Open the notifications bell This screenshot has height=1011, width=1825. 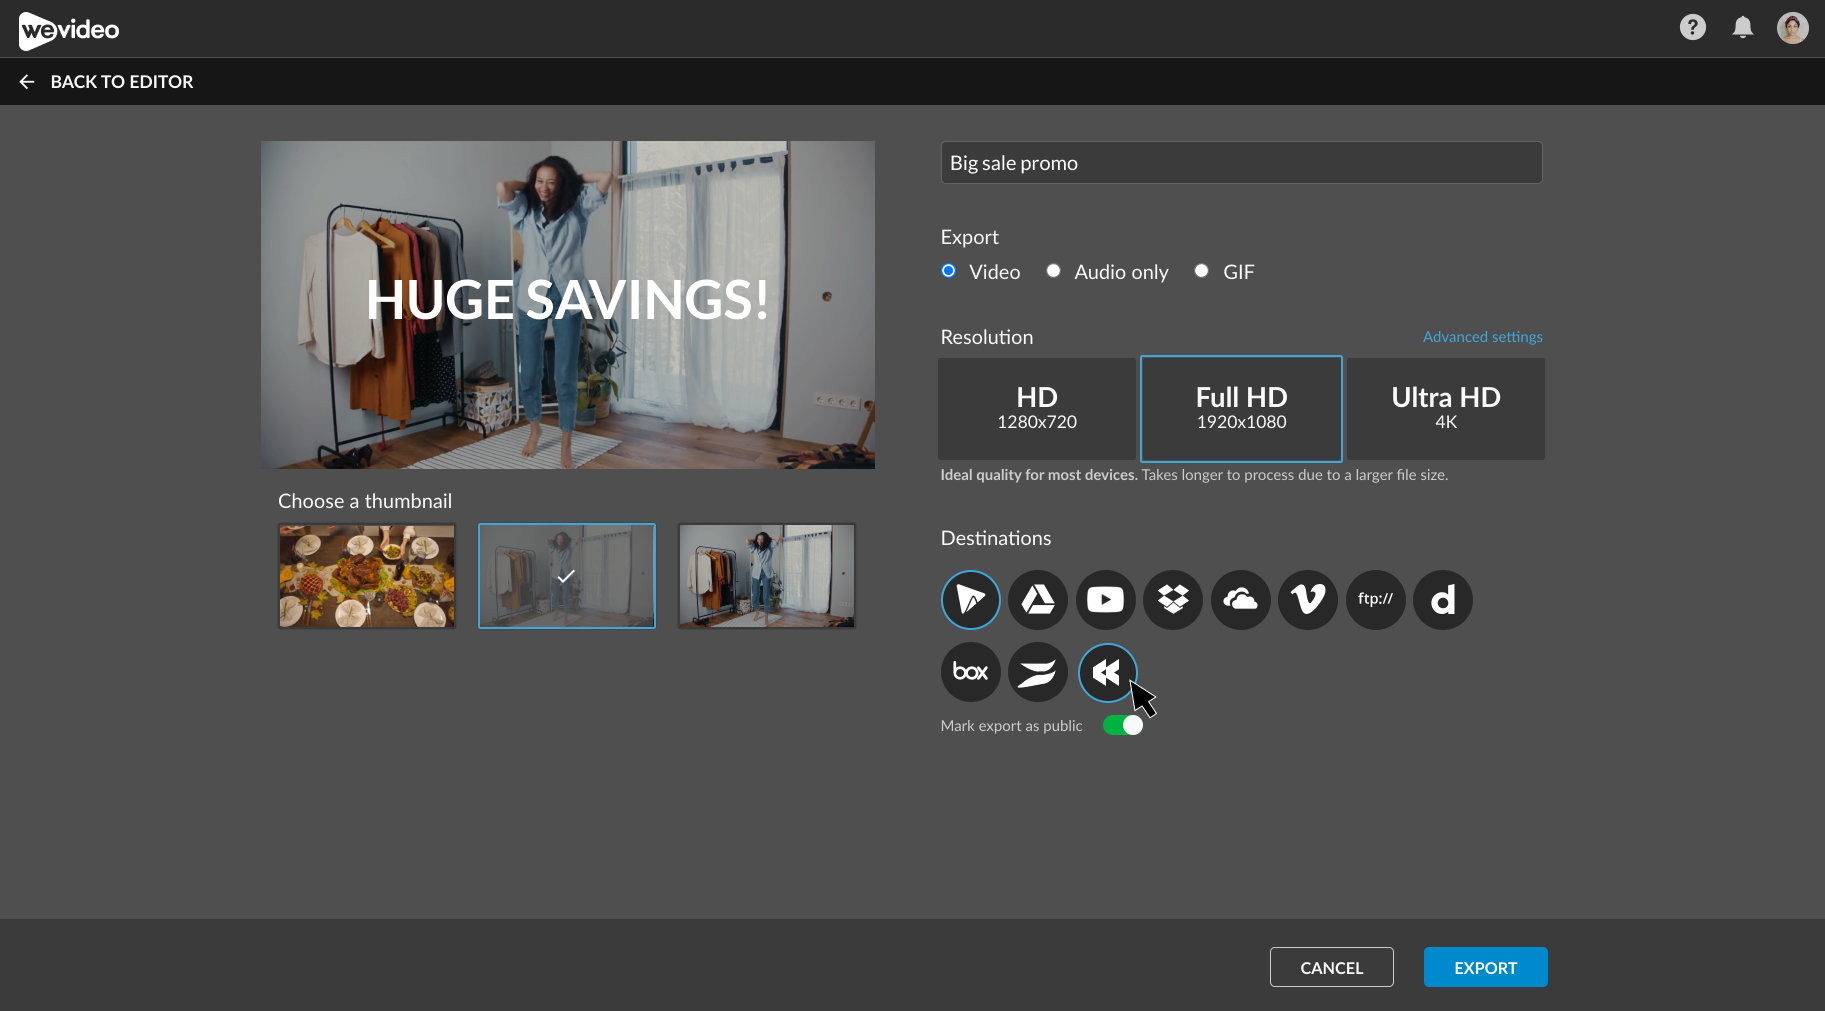[1742, 28]
